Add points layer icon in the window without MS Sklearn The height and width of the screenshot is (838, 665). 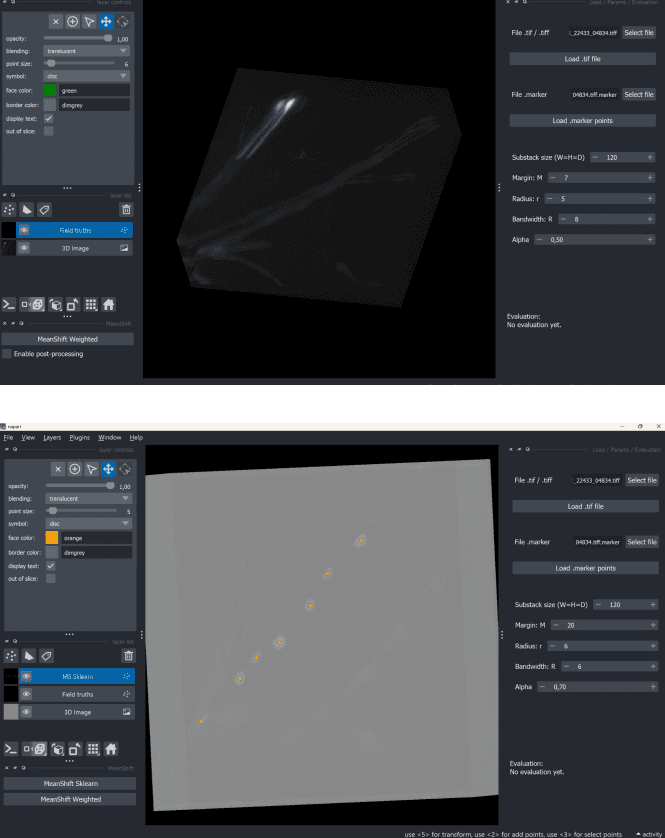click(9, 210)
